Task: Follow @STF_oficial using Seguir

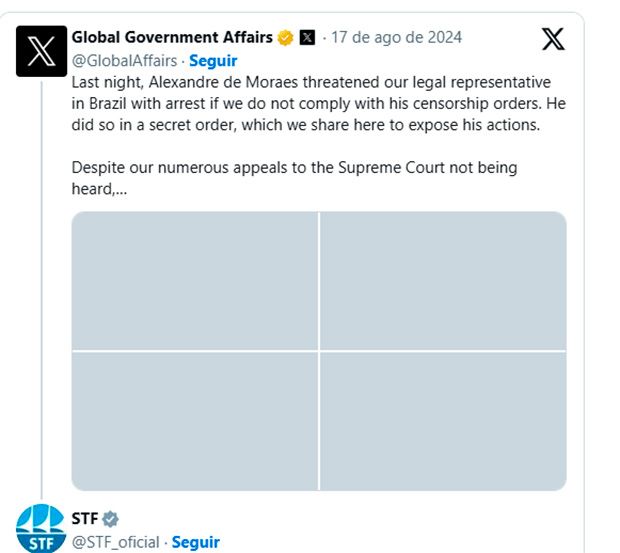Action: (196, 542)
